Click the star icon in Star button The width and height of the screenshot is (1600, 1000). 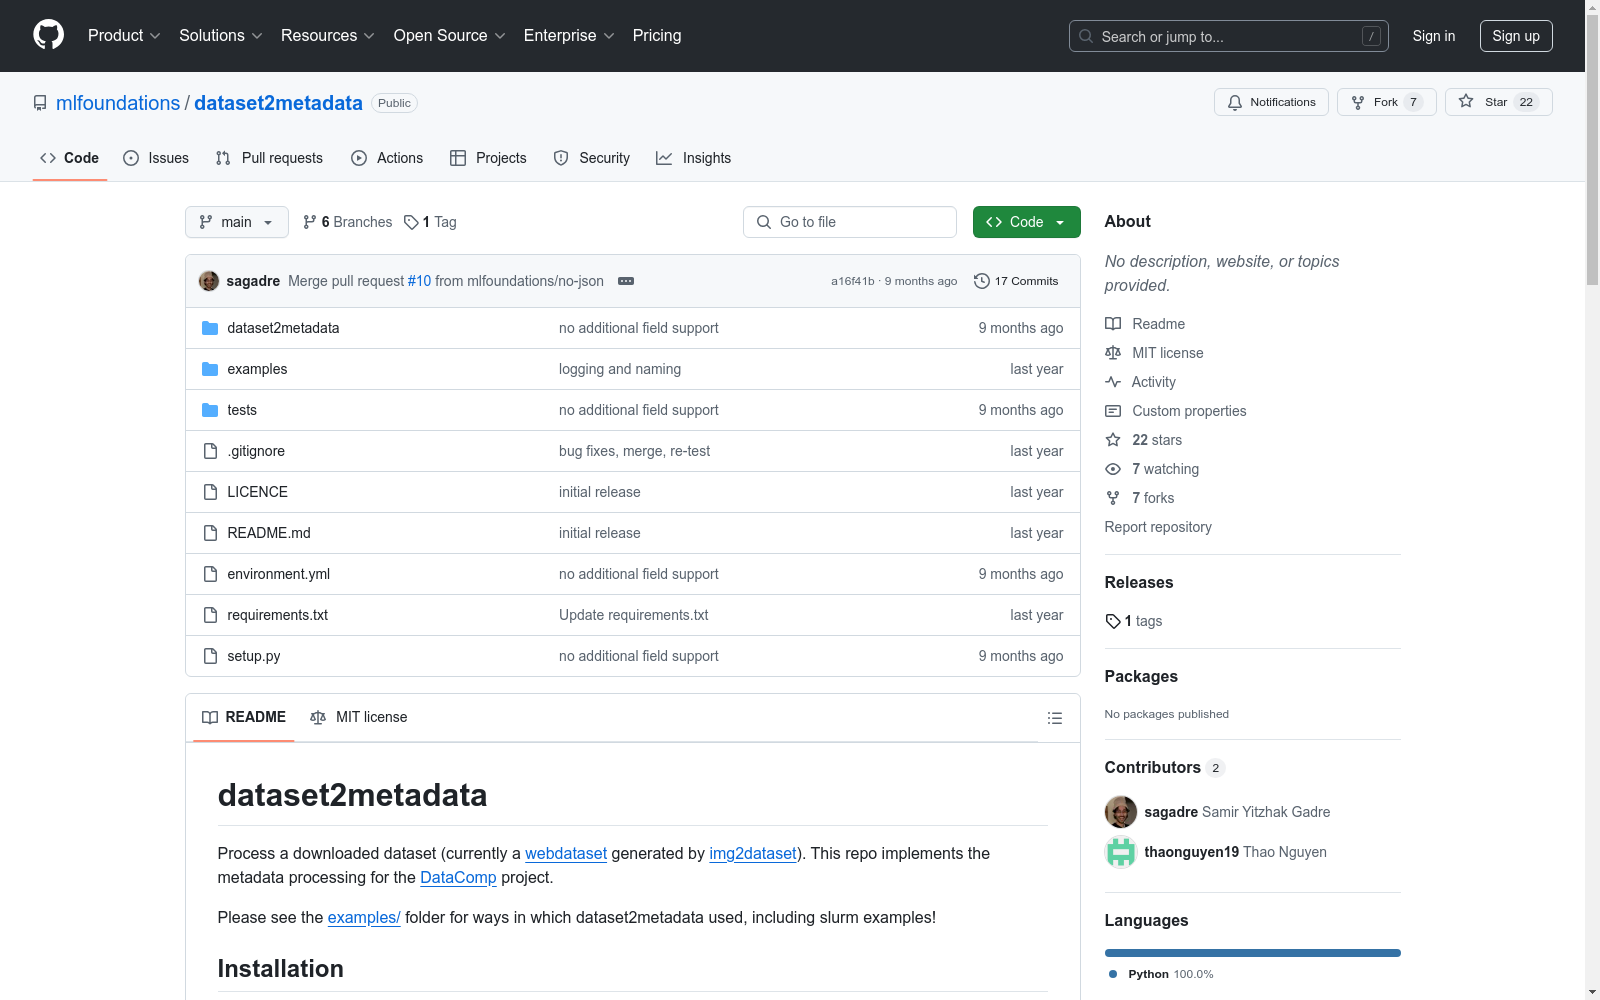point(1466,101)
